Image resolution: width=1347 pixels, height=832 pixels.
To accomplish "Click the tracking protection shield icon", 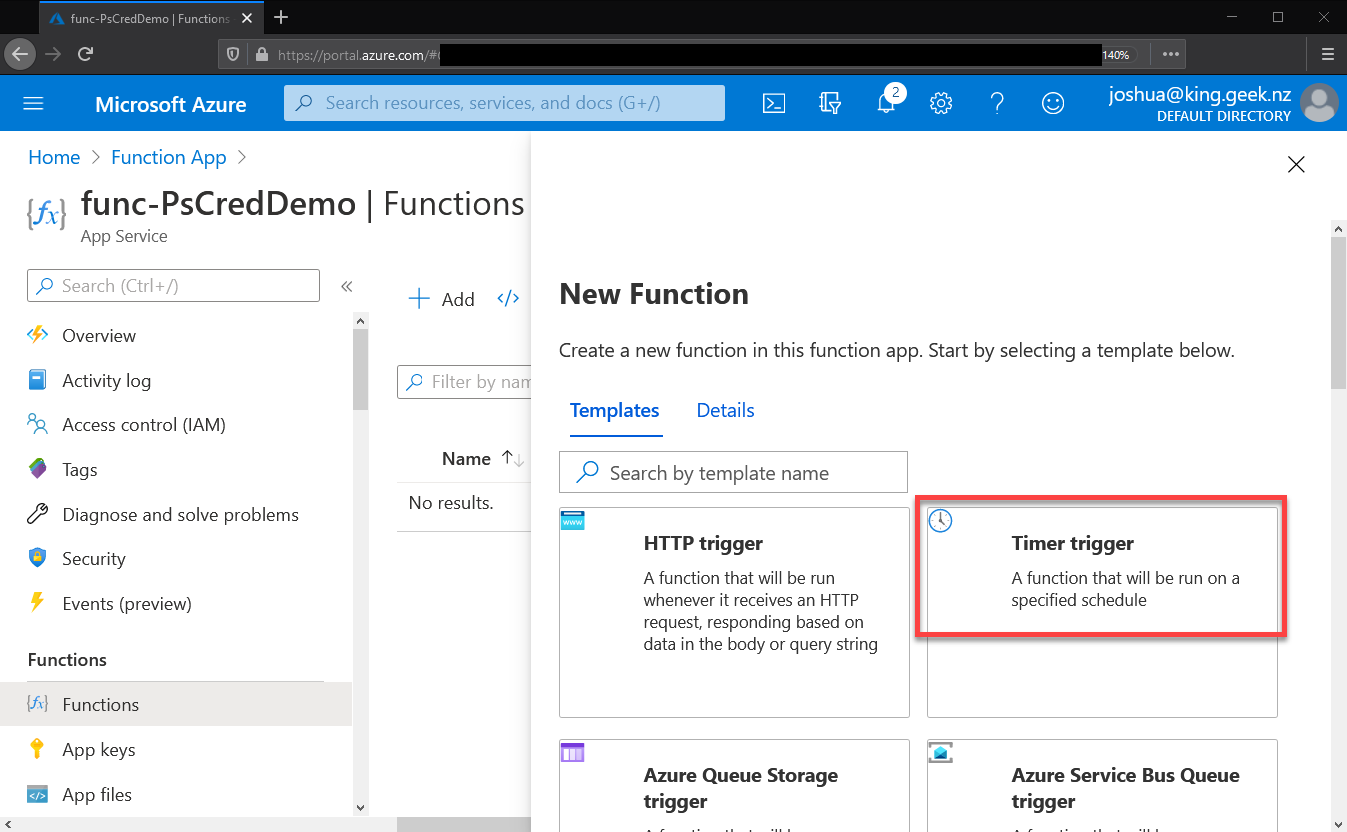I will click(232, 54).
